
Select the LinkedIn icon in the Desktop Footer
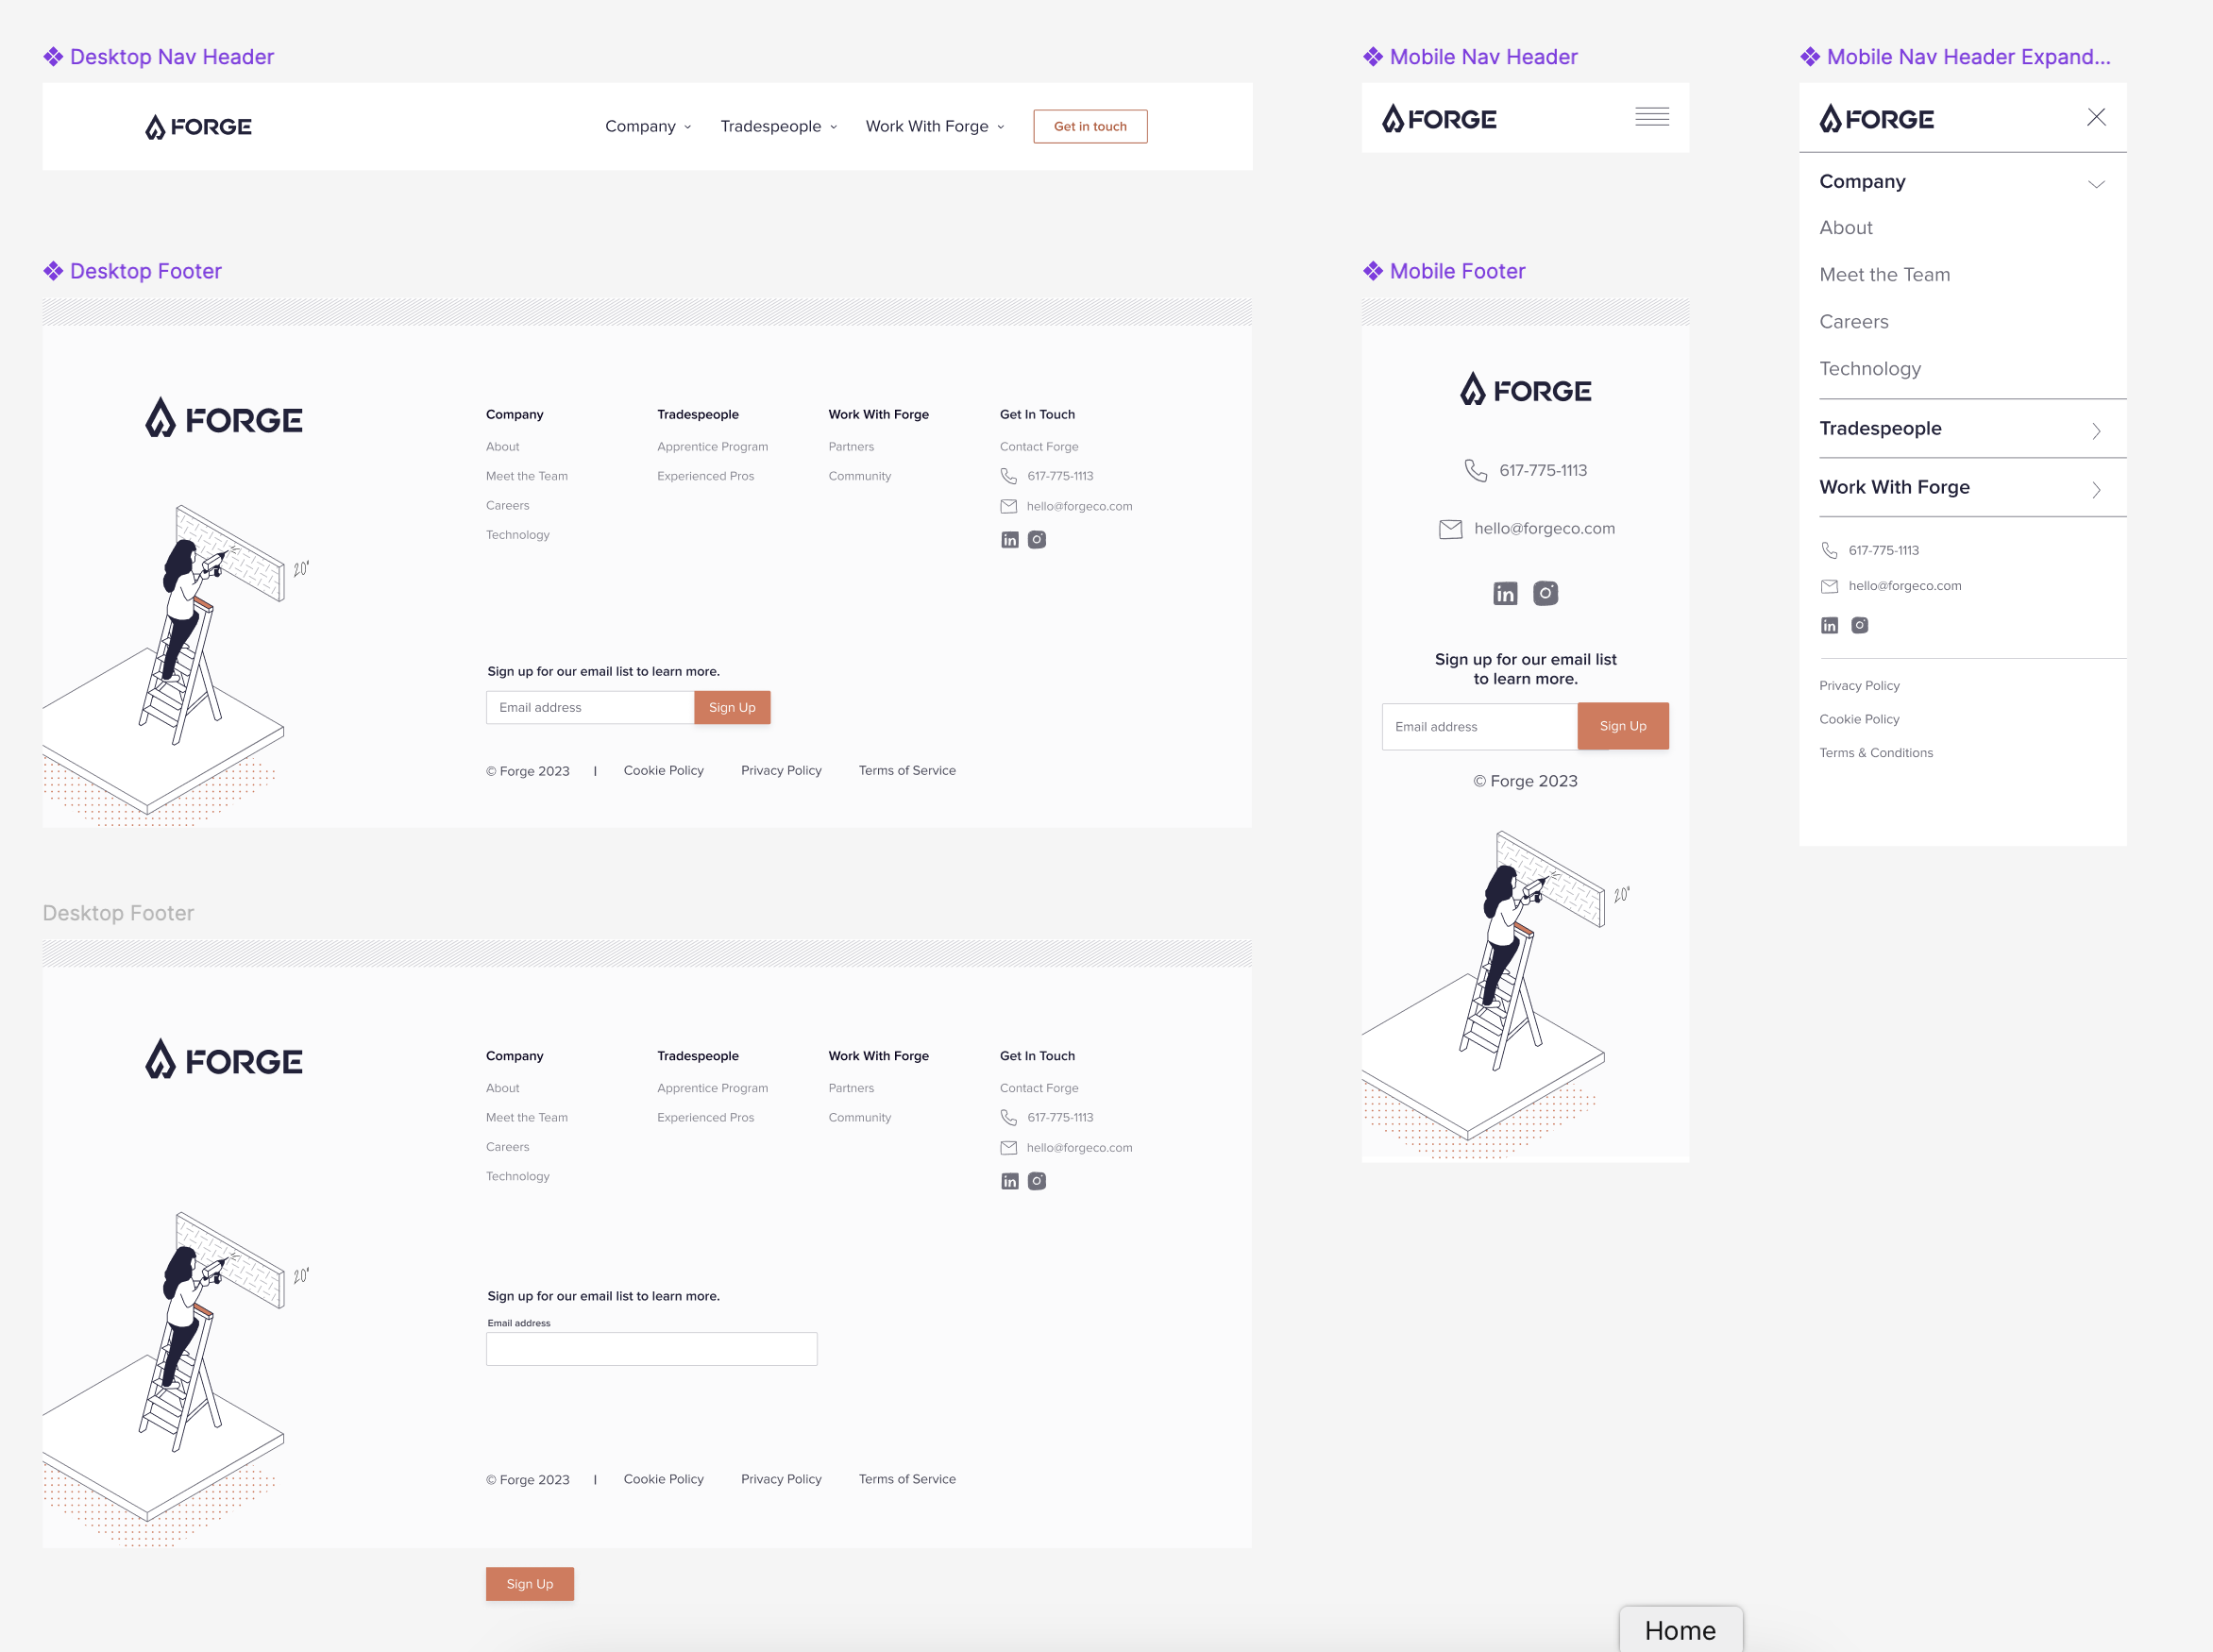[x=1009, y=539]
